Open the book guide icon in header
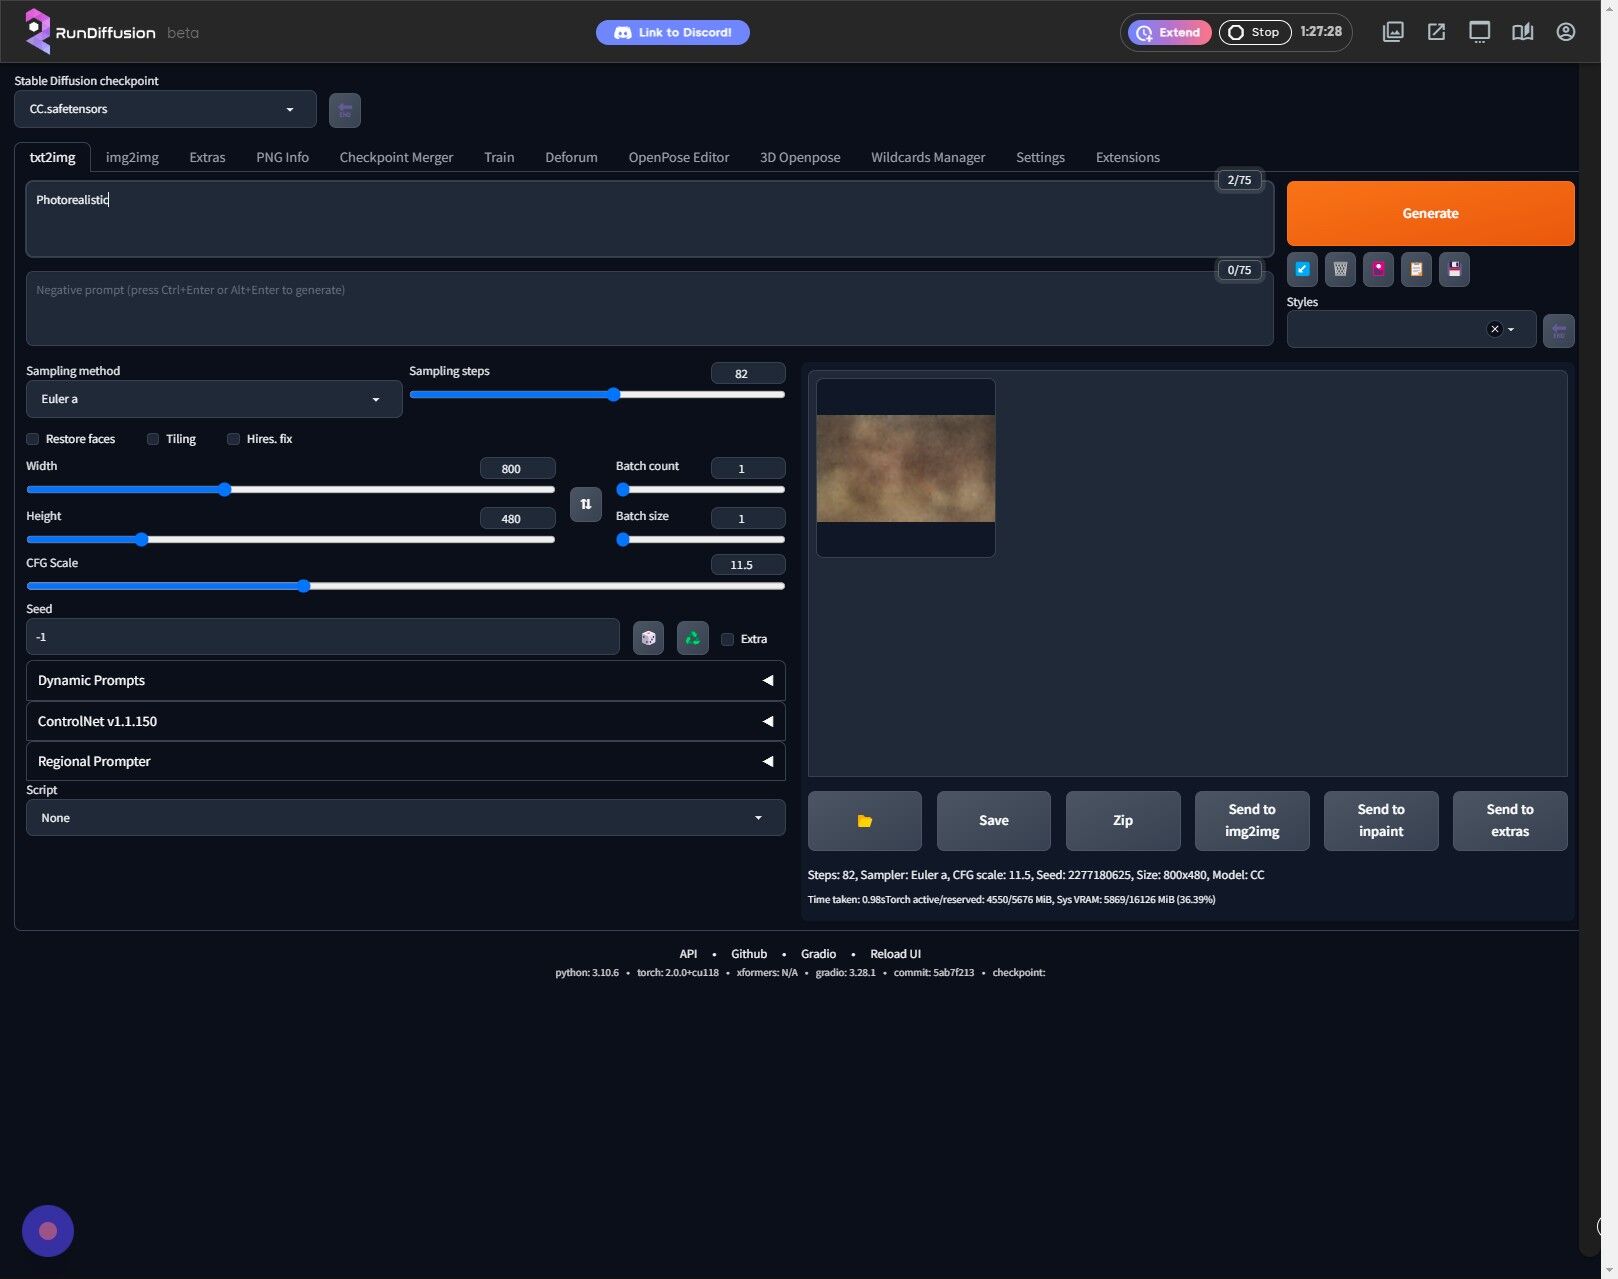This screenshot has height=1279, width=1618. point(1522,32)
